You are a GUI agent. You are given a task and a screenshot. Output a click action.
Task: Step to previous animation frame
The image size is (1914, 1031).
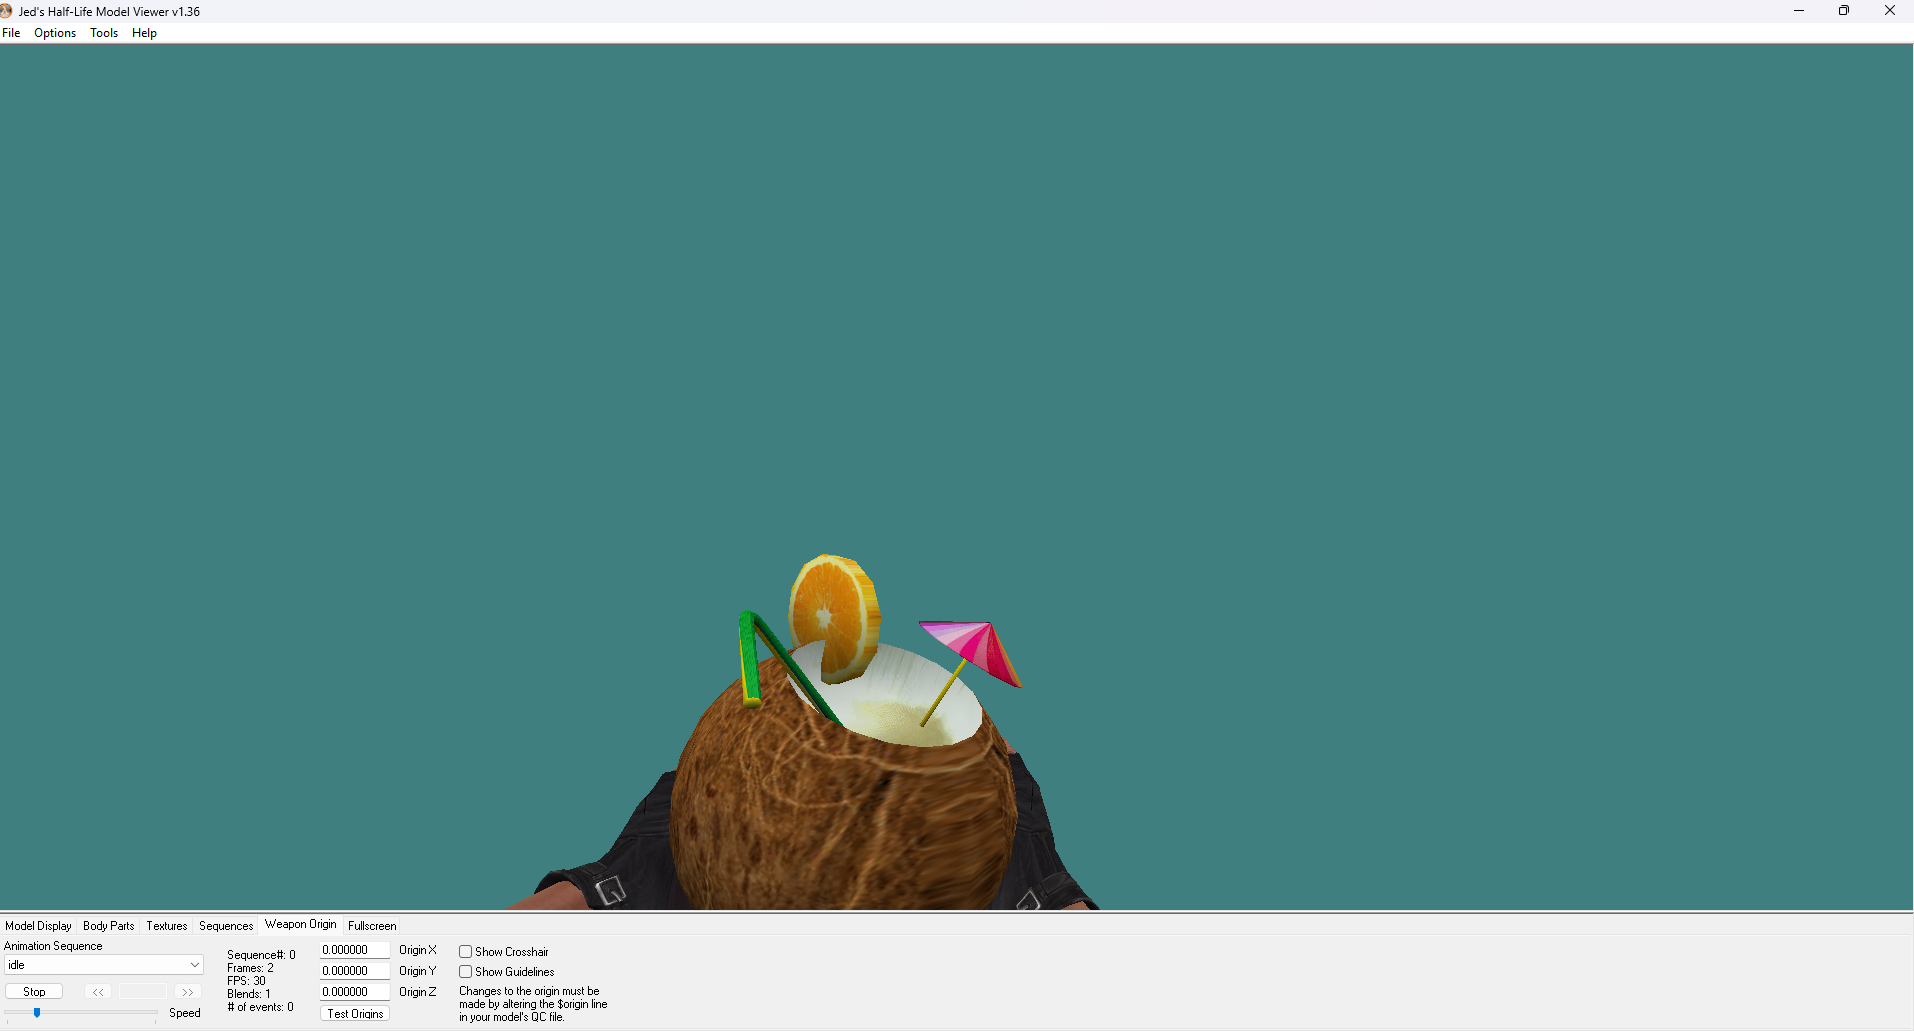point(98,992)
